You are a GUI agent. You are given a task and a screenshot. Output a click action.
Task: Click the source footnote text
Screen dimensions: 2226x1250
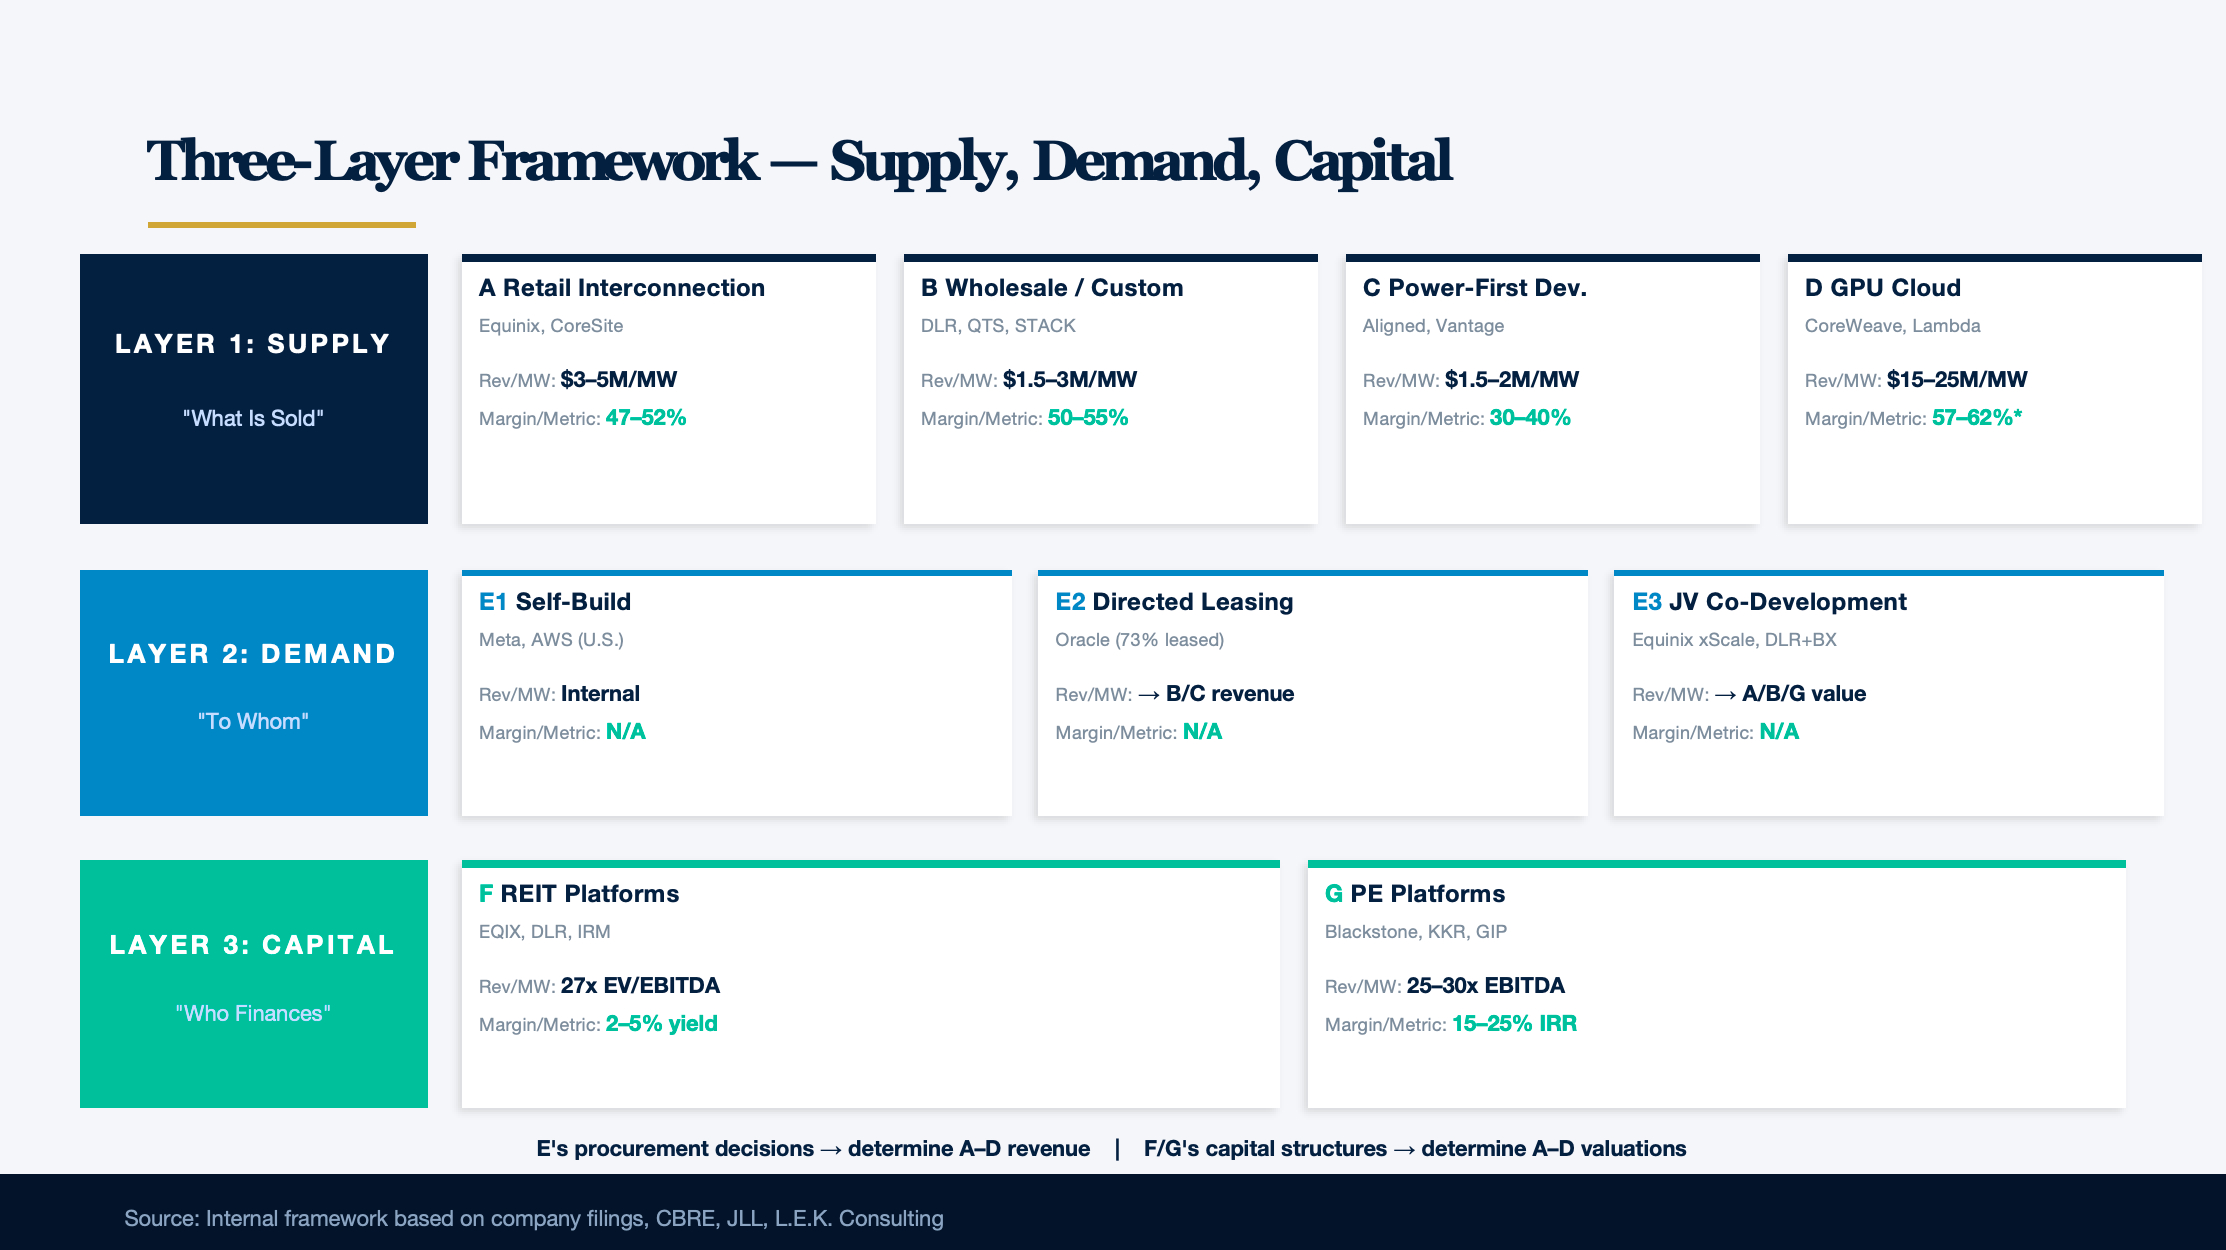pos(534,1218)
